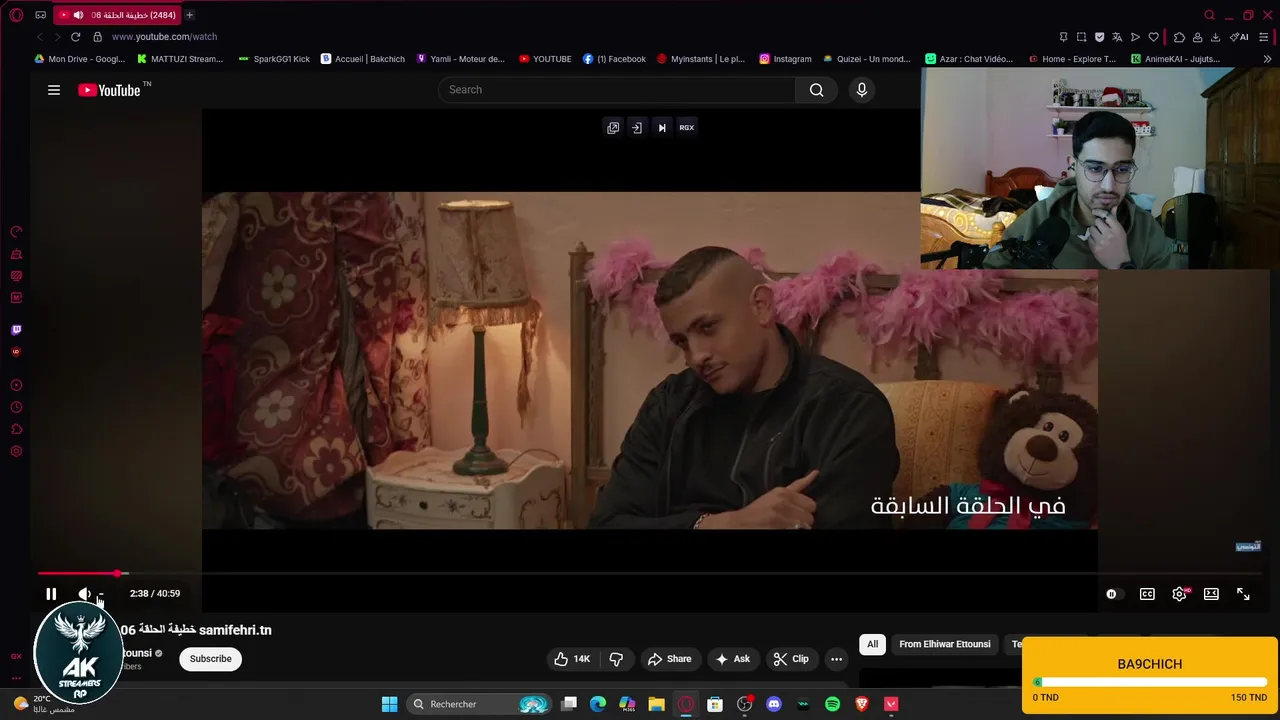The image size is (1280, 720).
Task: Click the pin icon in address bar
Action: 1063,37
